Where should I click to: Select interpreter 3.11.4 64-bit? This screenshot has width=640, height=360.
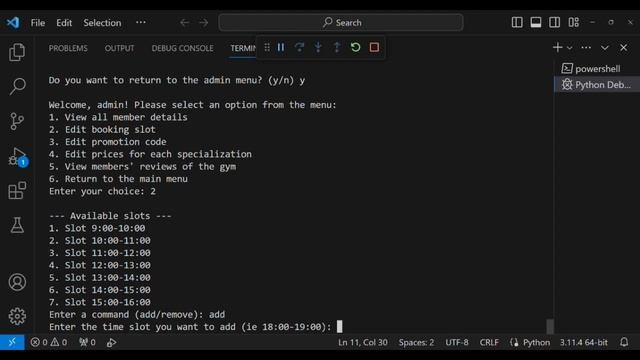pos(584,342)
